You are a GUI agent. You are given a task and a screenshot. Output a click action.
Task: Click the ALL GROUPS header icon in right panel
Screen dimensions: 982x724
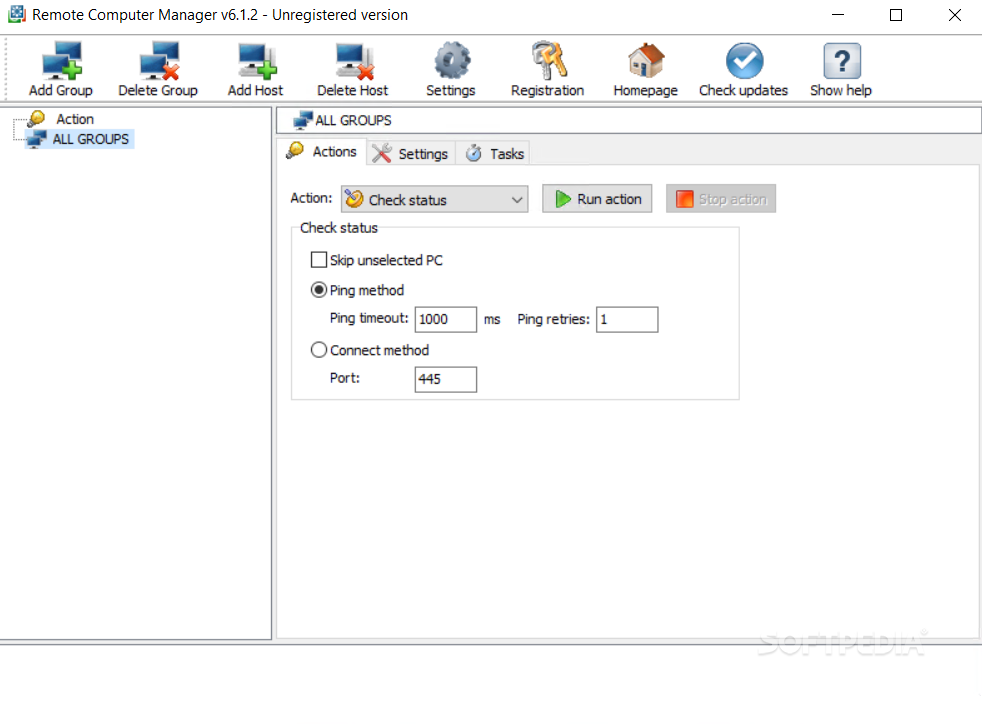pyautogui.click(x=303, y=120)
